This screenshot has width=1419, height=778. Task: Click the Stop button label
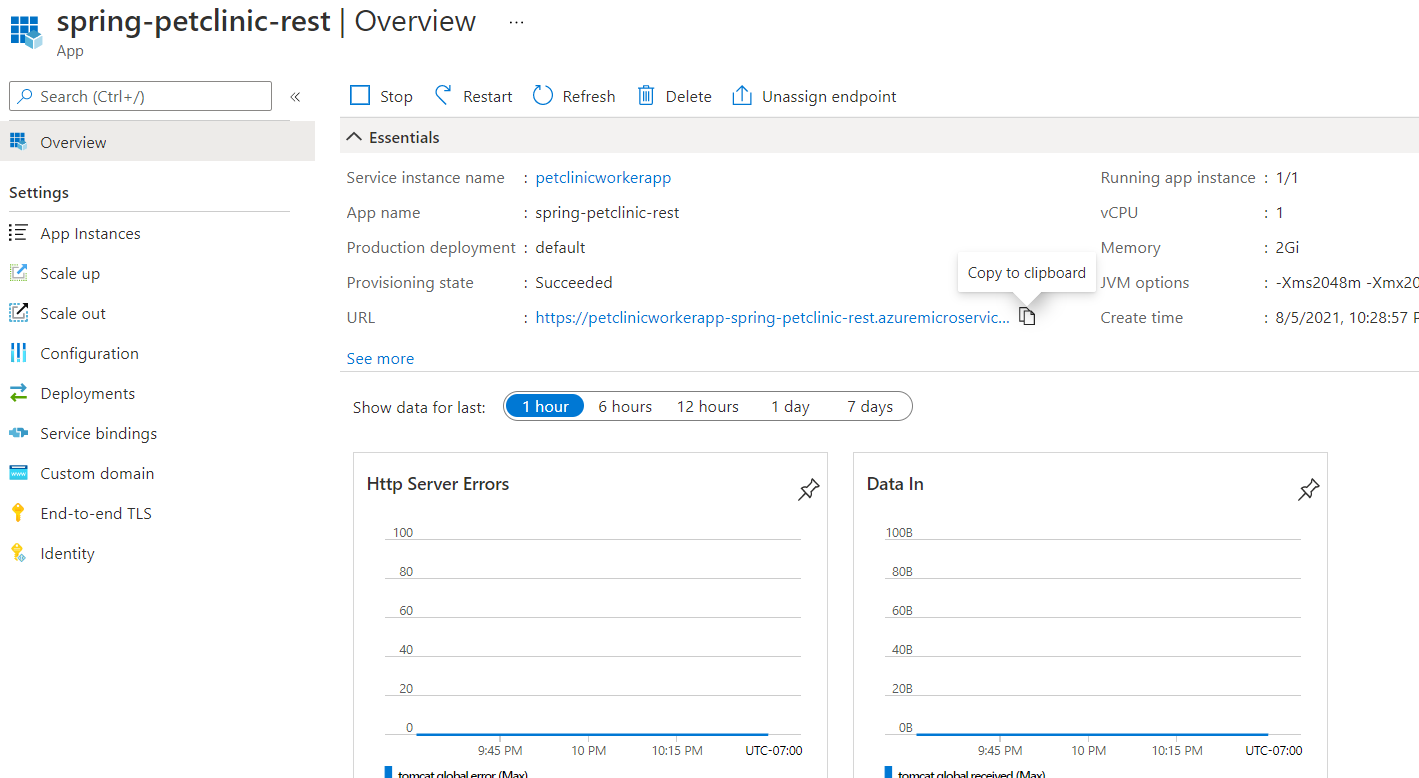[x=396, y=96]
